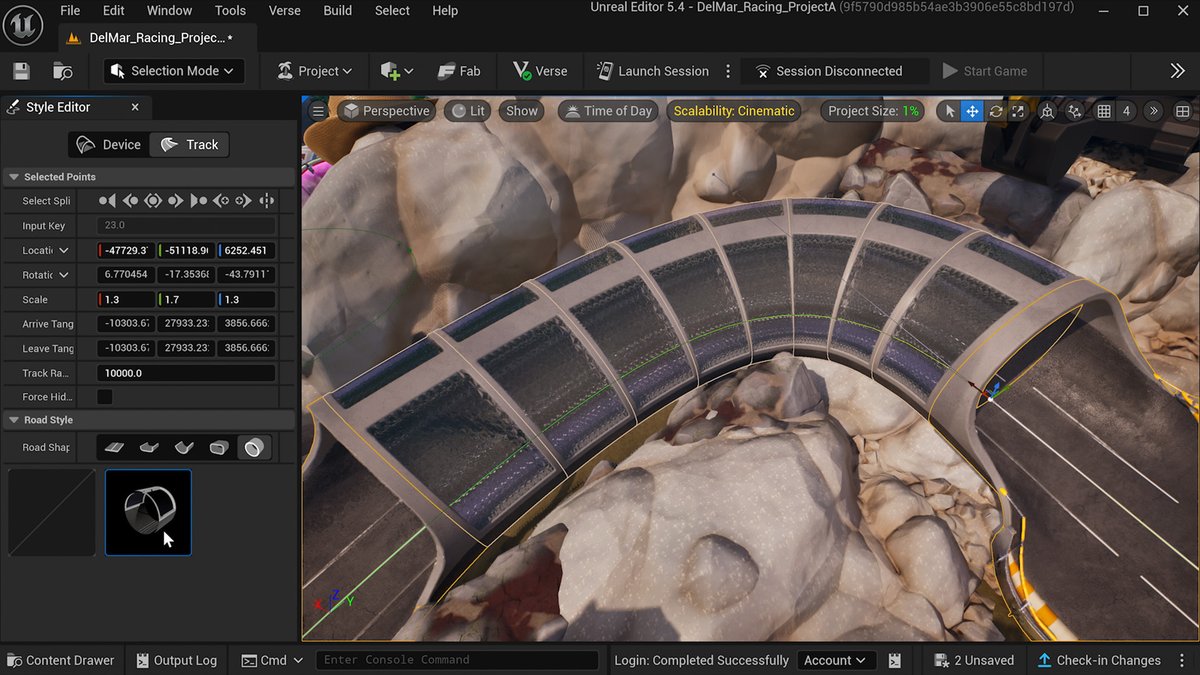The image size is (1200, 675).
Task: Click the Track Radius field 10000.0
Action: (186, 373)
